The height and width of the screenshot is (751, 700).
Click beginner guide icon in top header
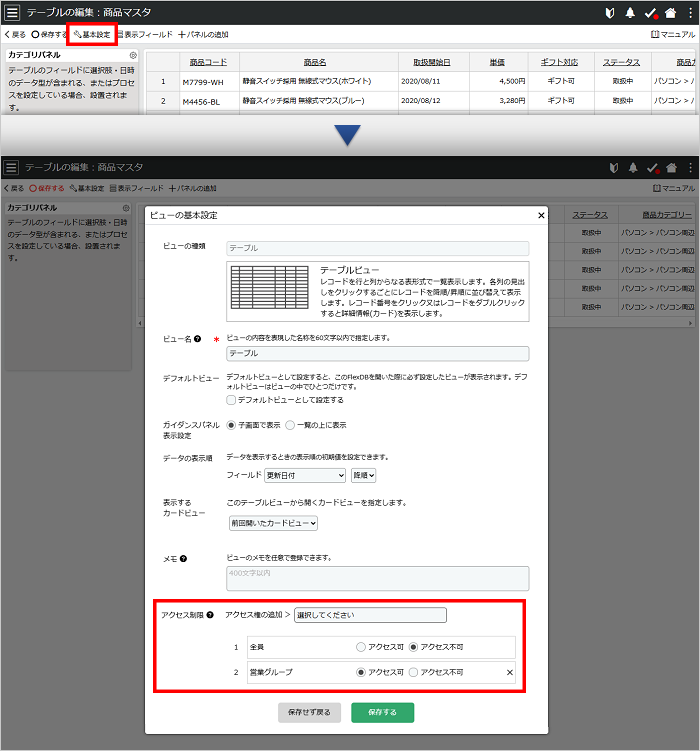[x=610, y=13]
